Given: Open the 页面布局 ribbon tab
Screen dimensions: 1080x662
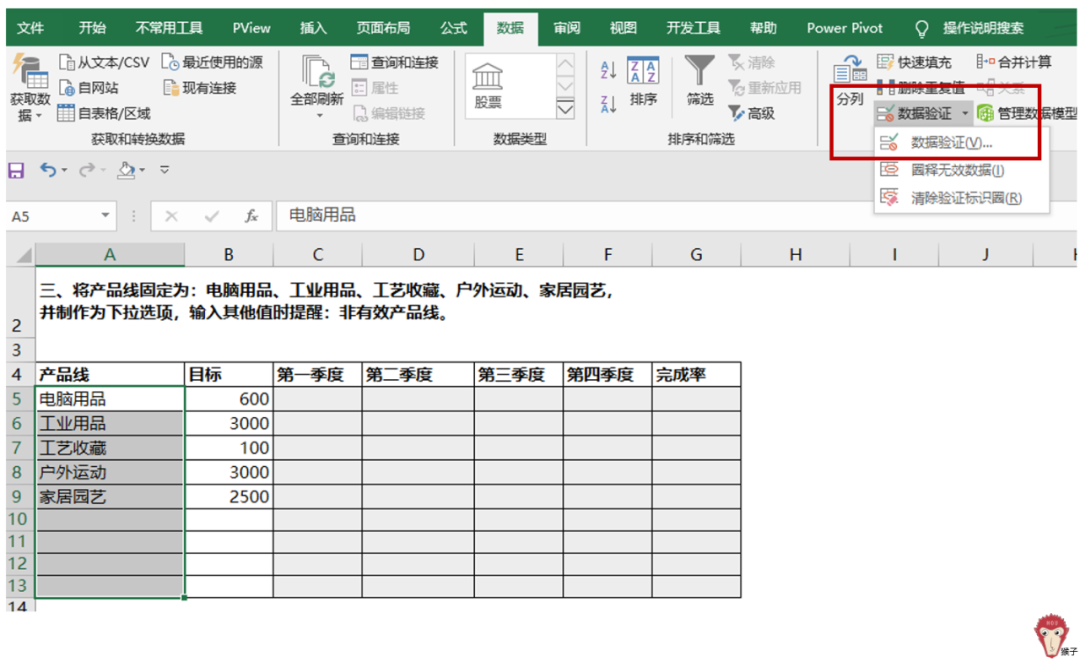Looking at the screenshot, I should (x=383, y=28).
